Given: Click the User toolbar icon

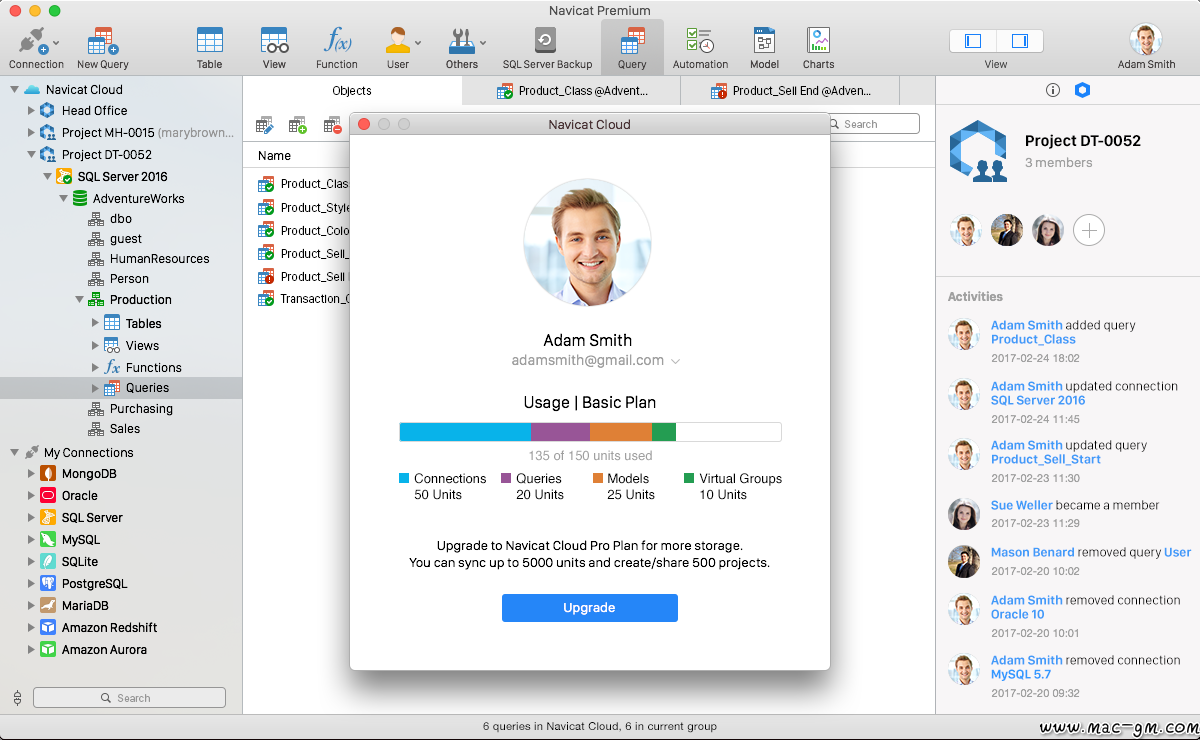Looking at the screenshot, I should [398, 40].
